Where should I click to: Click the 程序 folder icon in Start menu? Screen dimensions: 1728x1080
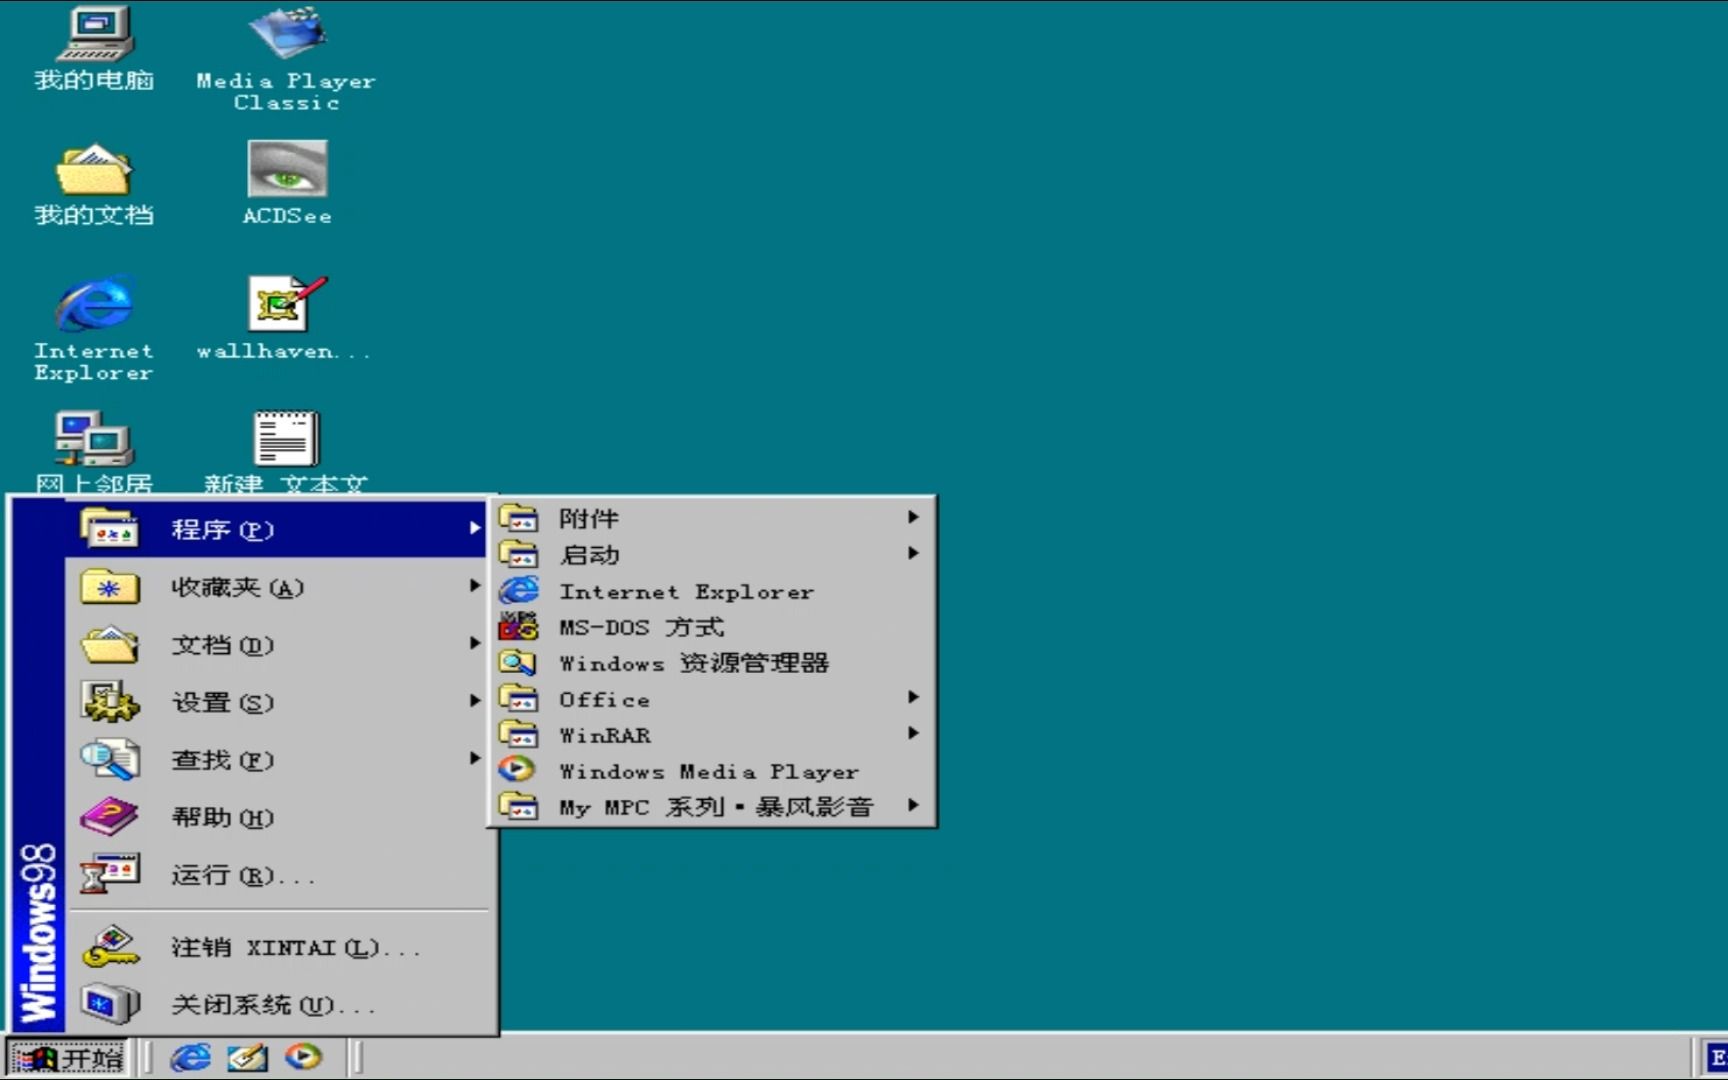[x=110, y=528]
